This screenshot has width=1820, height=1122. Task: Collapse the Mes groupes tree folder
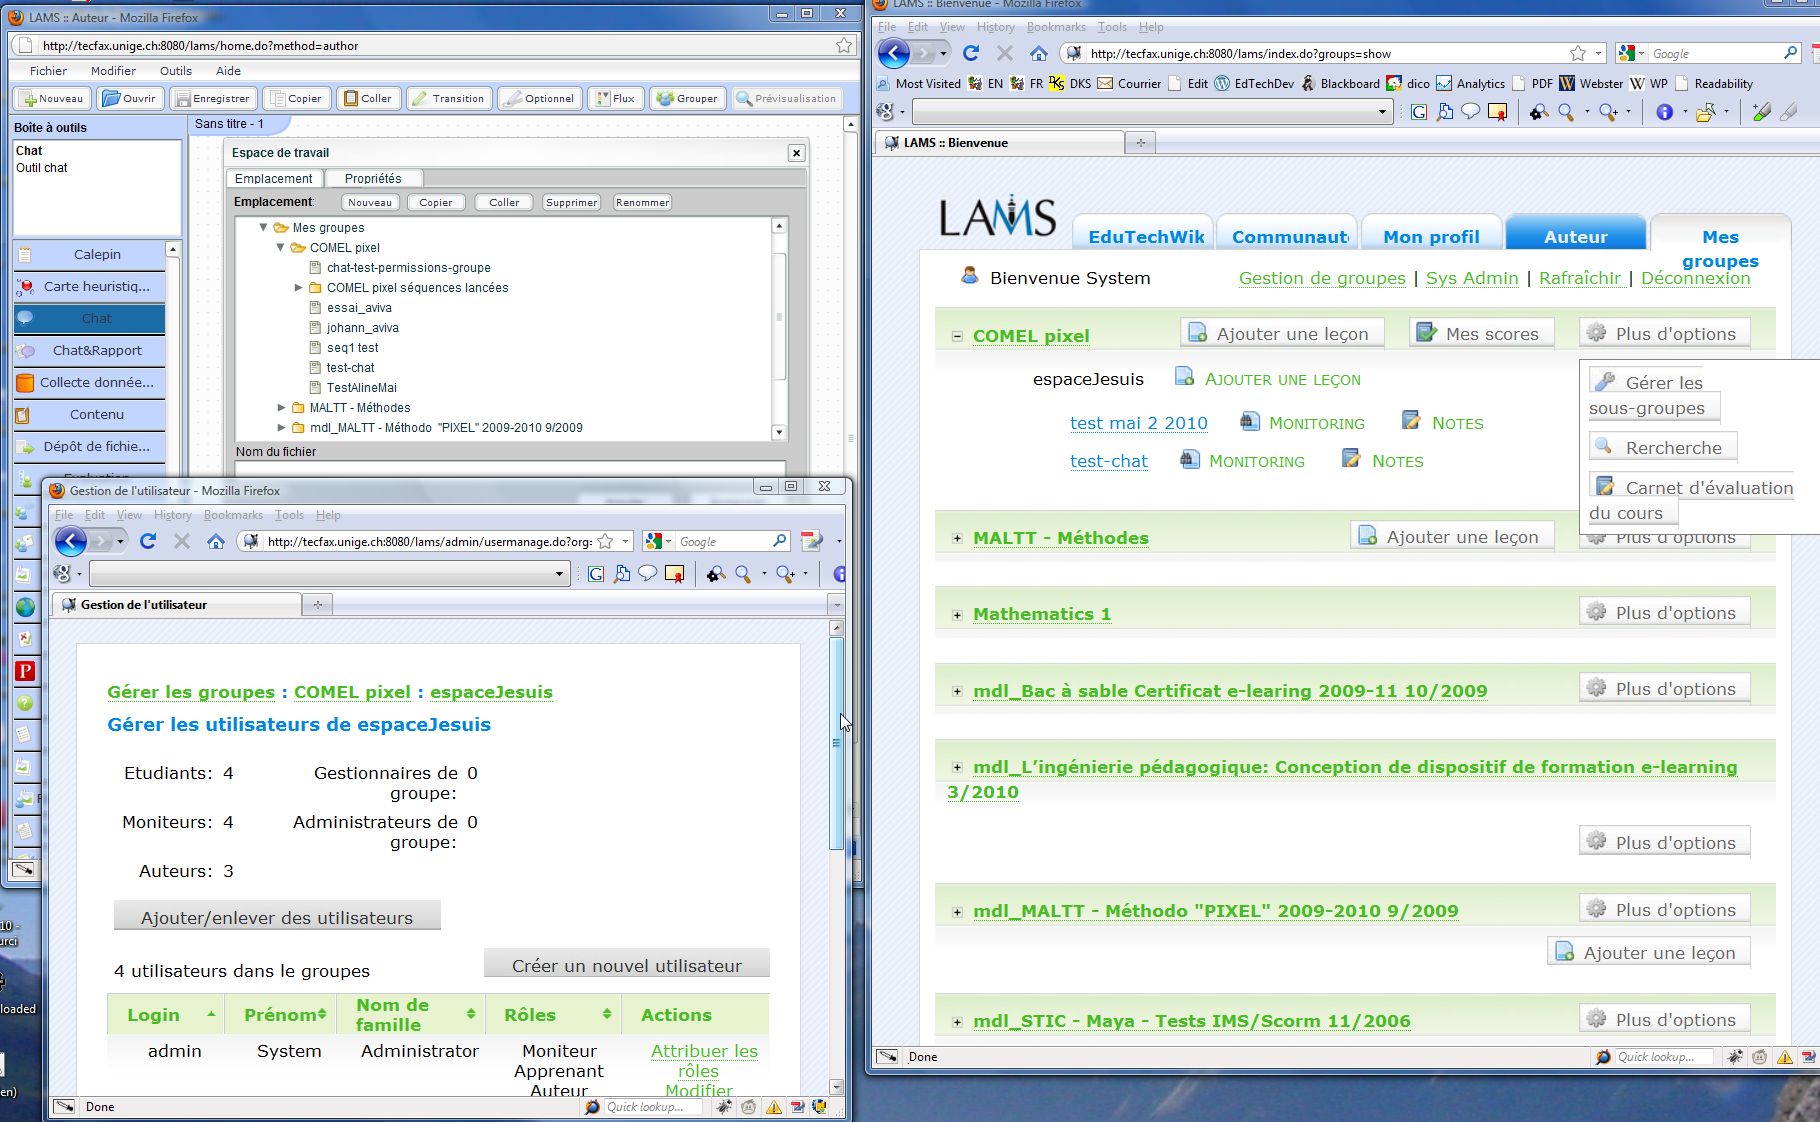[264, 228]
